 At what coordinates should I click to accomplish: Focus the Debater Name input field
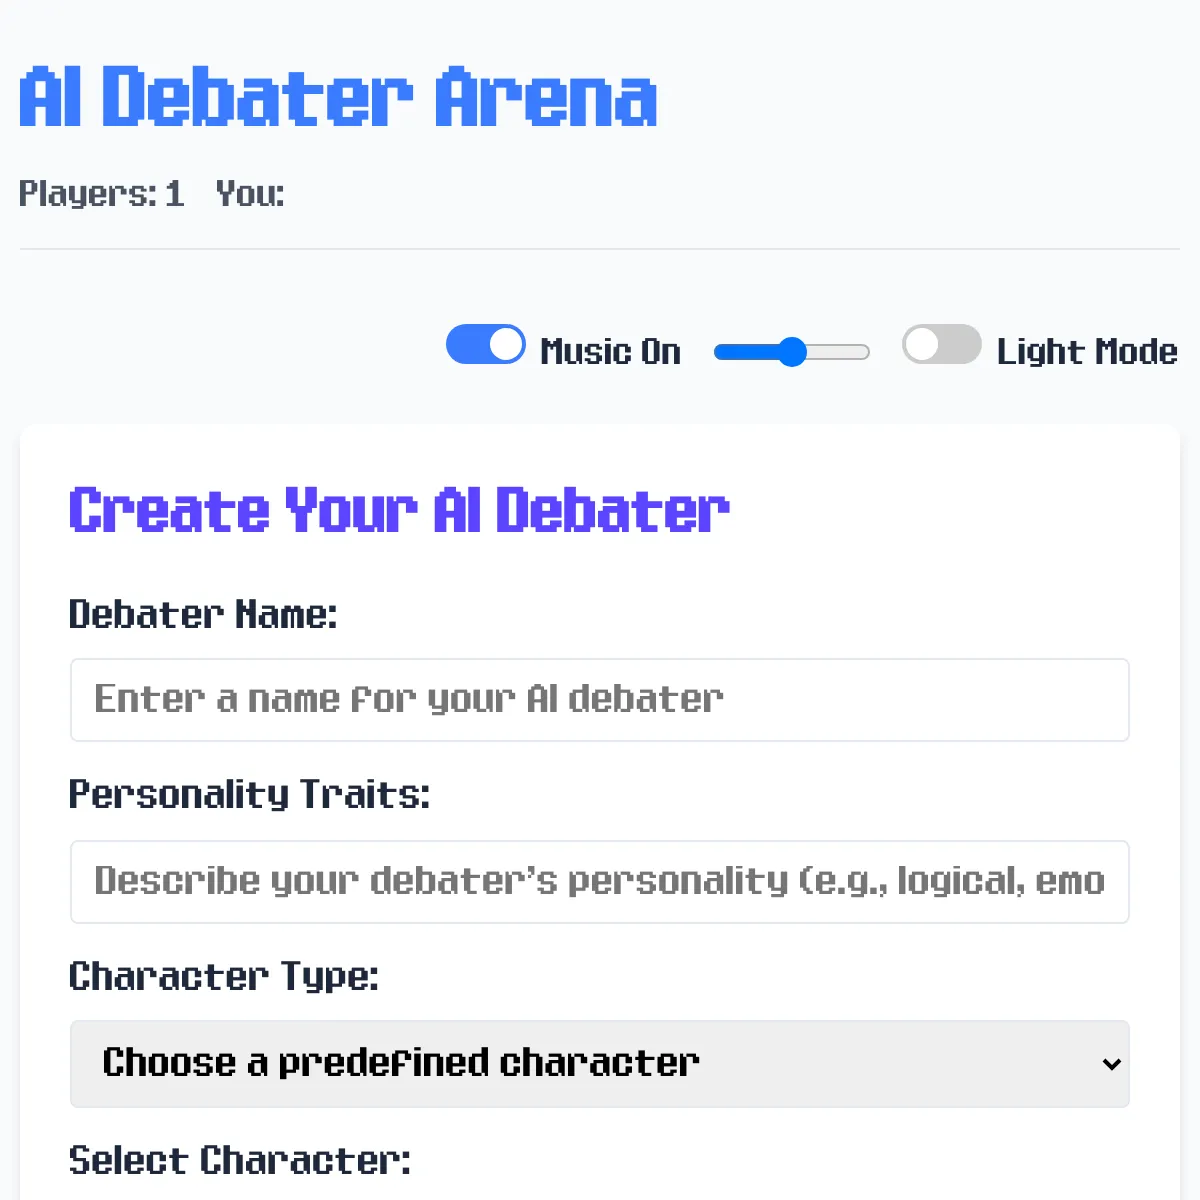[x=600, y=700]
